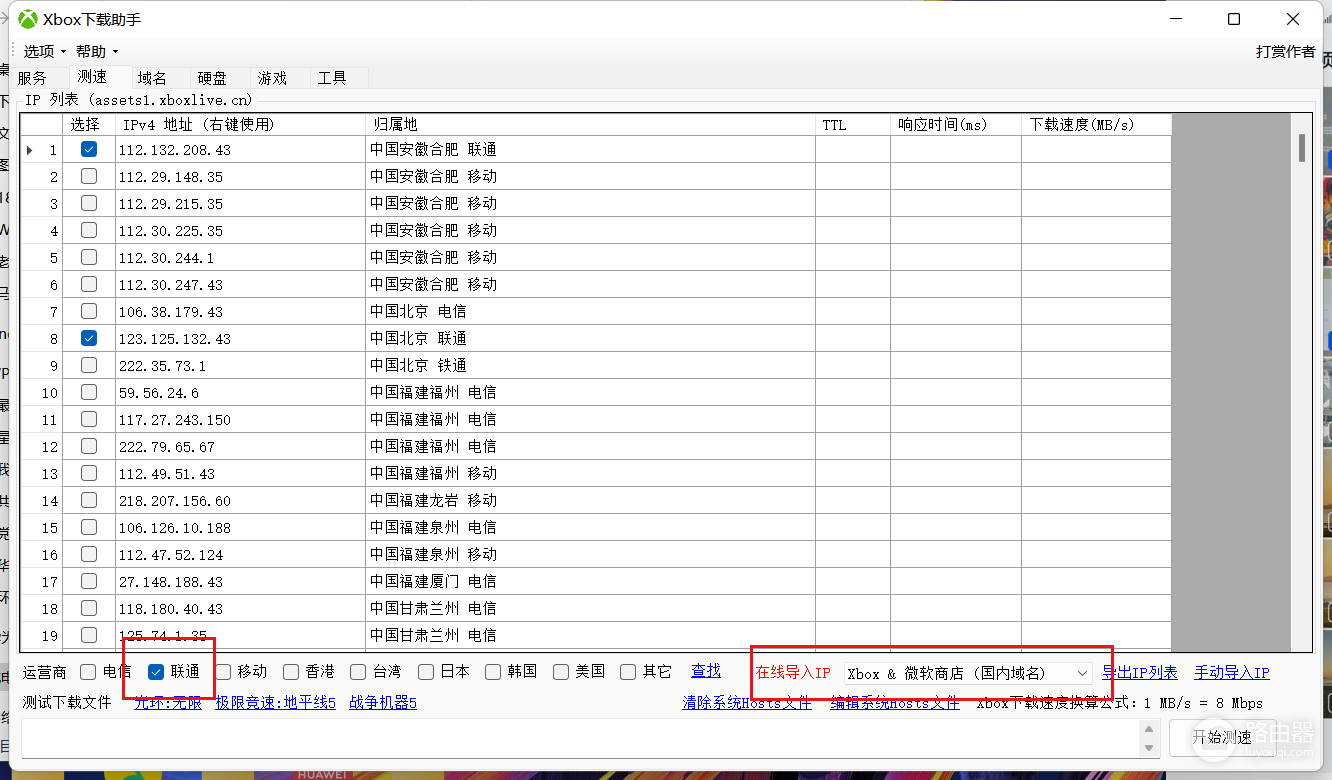Close the Xbox下载助手 window
Screen dimensions: 1332x780
click(x=1292, y=19)
